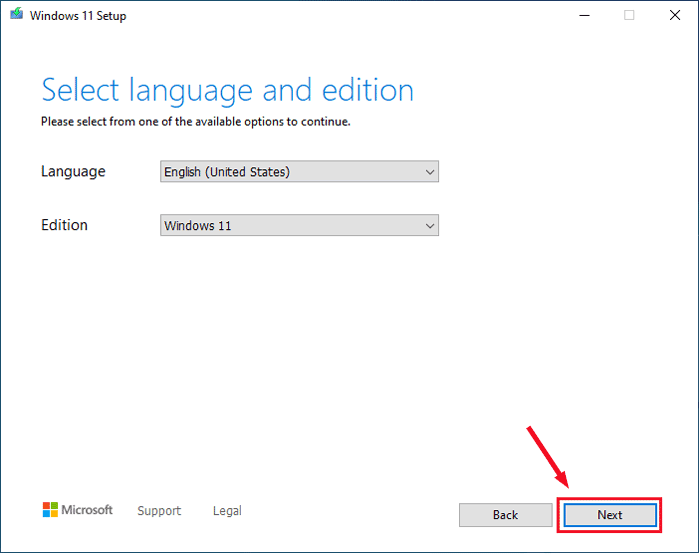700x555 pixels.
Task: Go Back to the previous step
Action: pos(505,515)
